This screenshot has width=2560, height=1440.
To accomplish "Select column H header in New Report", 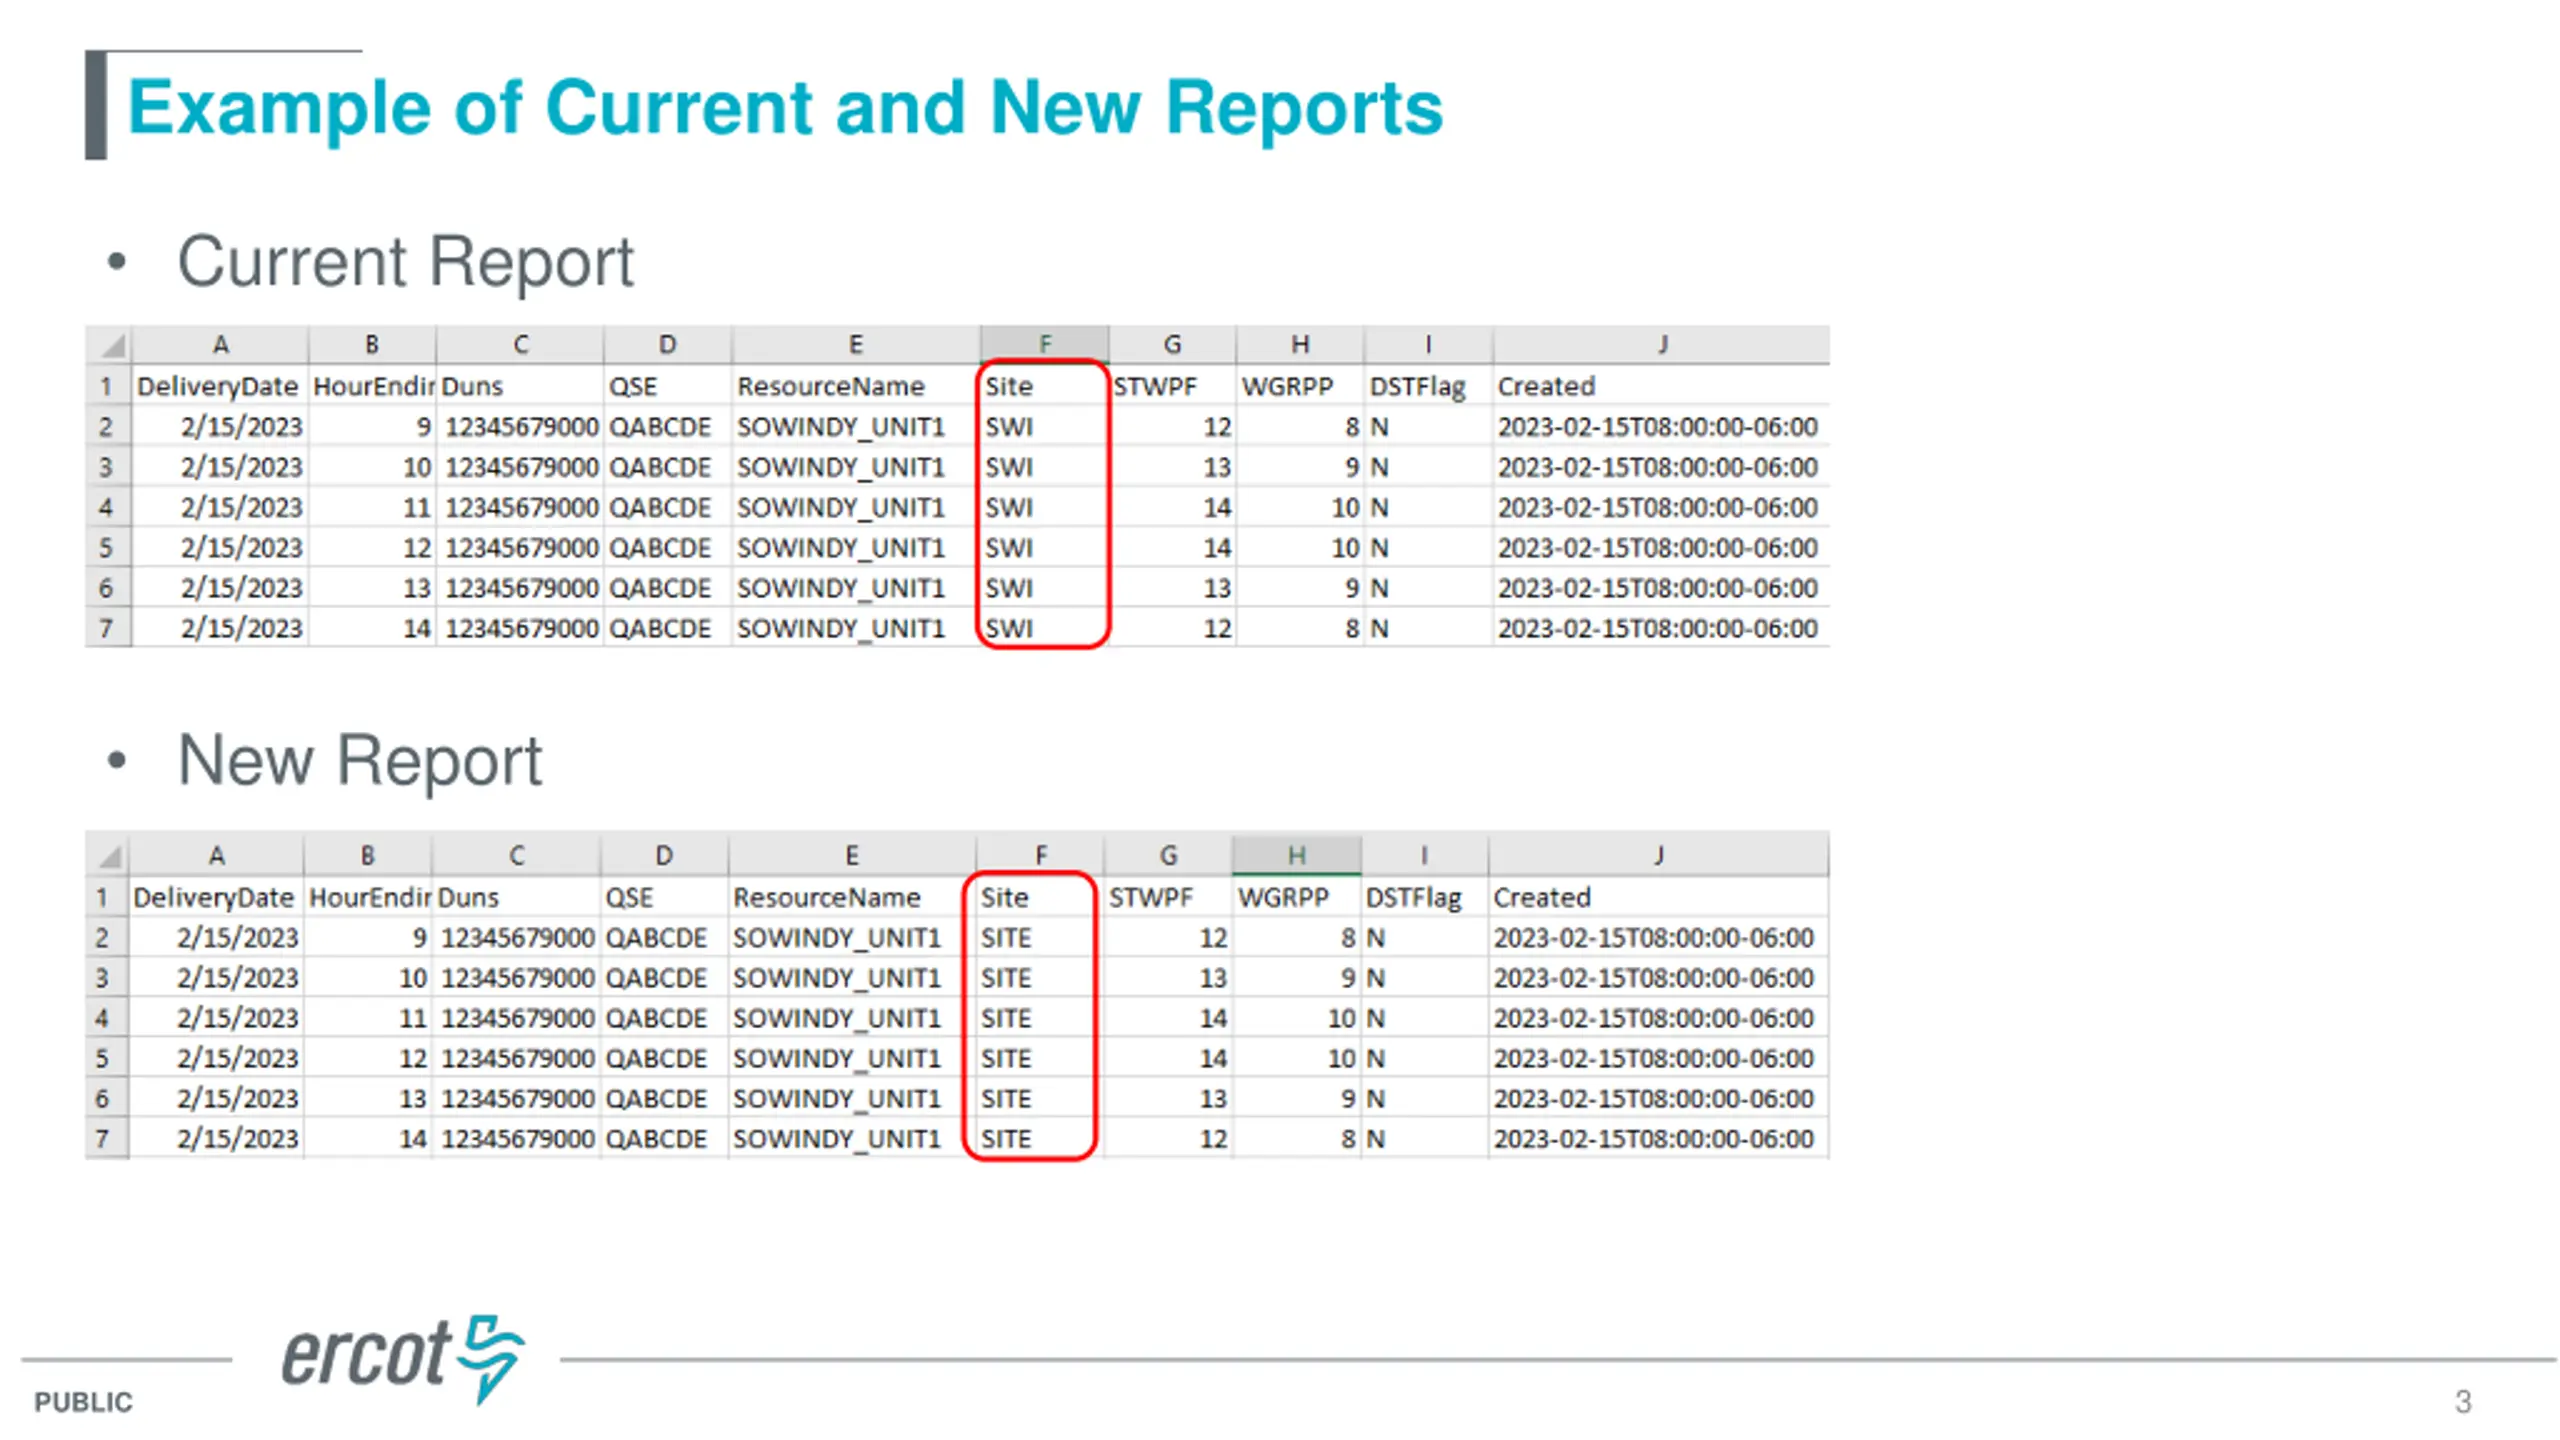I will tap(1296, 855).
